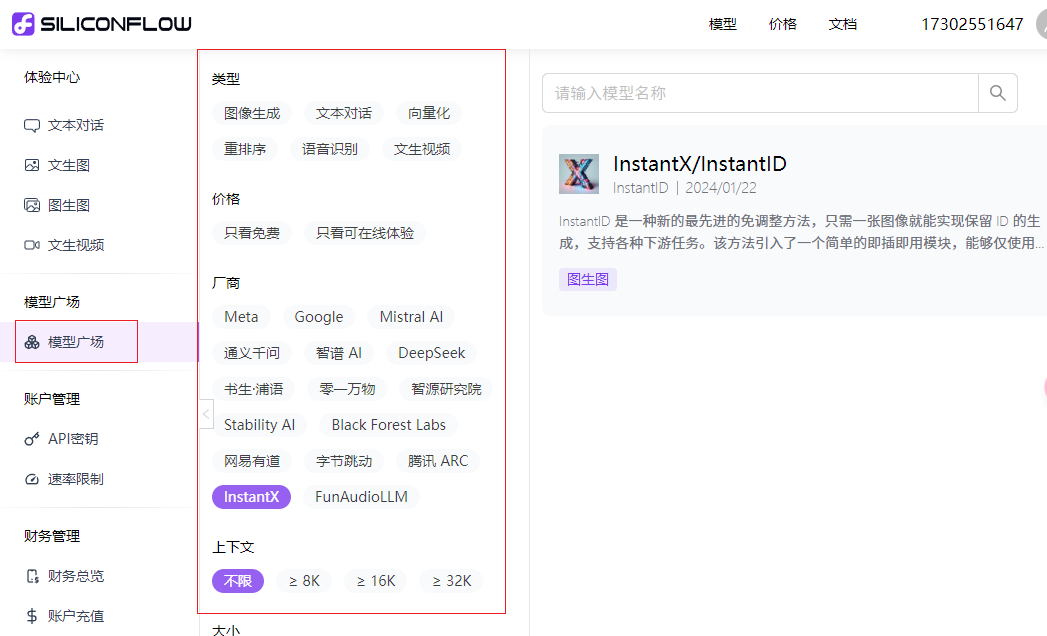Viewport: 1047px width, 636px height.
Task: Enable the 只看免费 price filter
Action: click(252, 233)
